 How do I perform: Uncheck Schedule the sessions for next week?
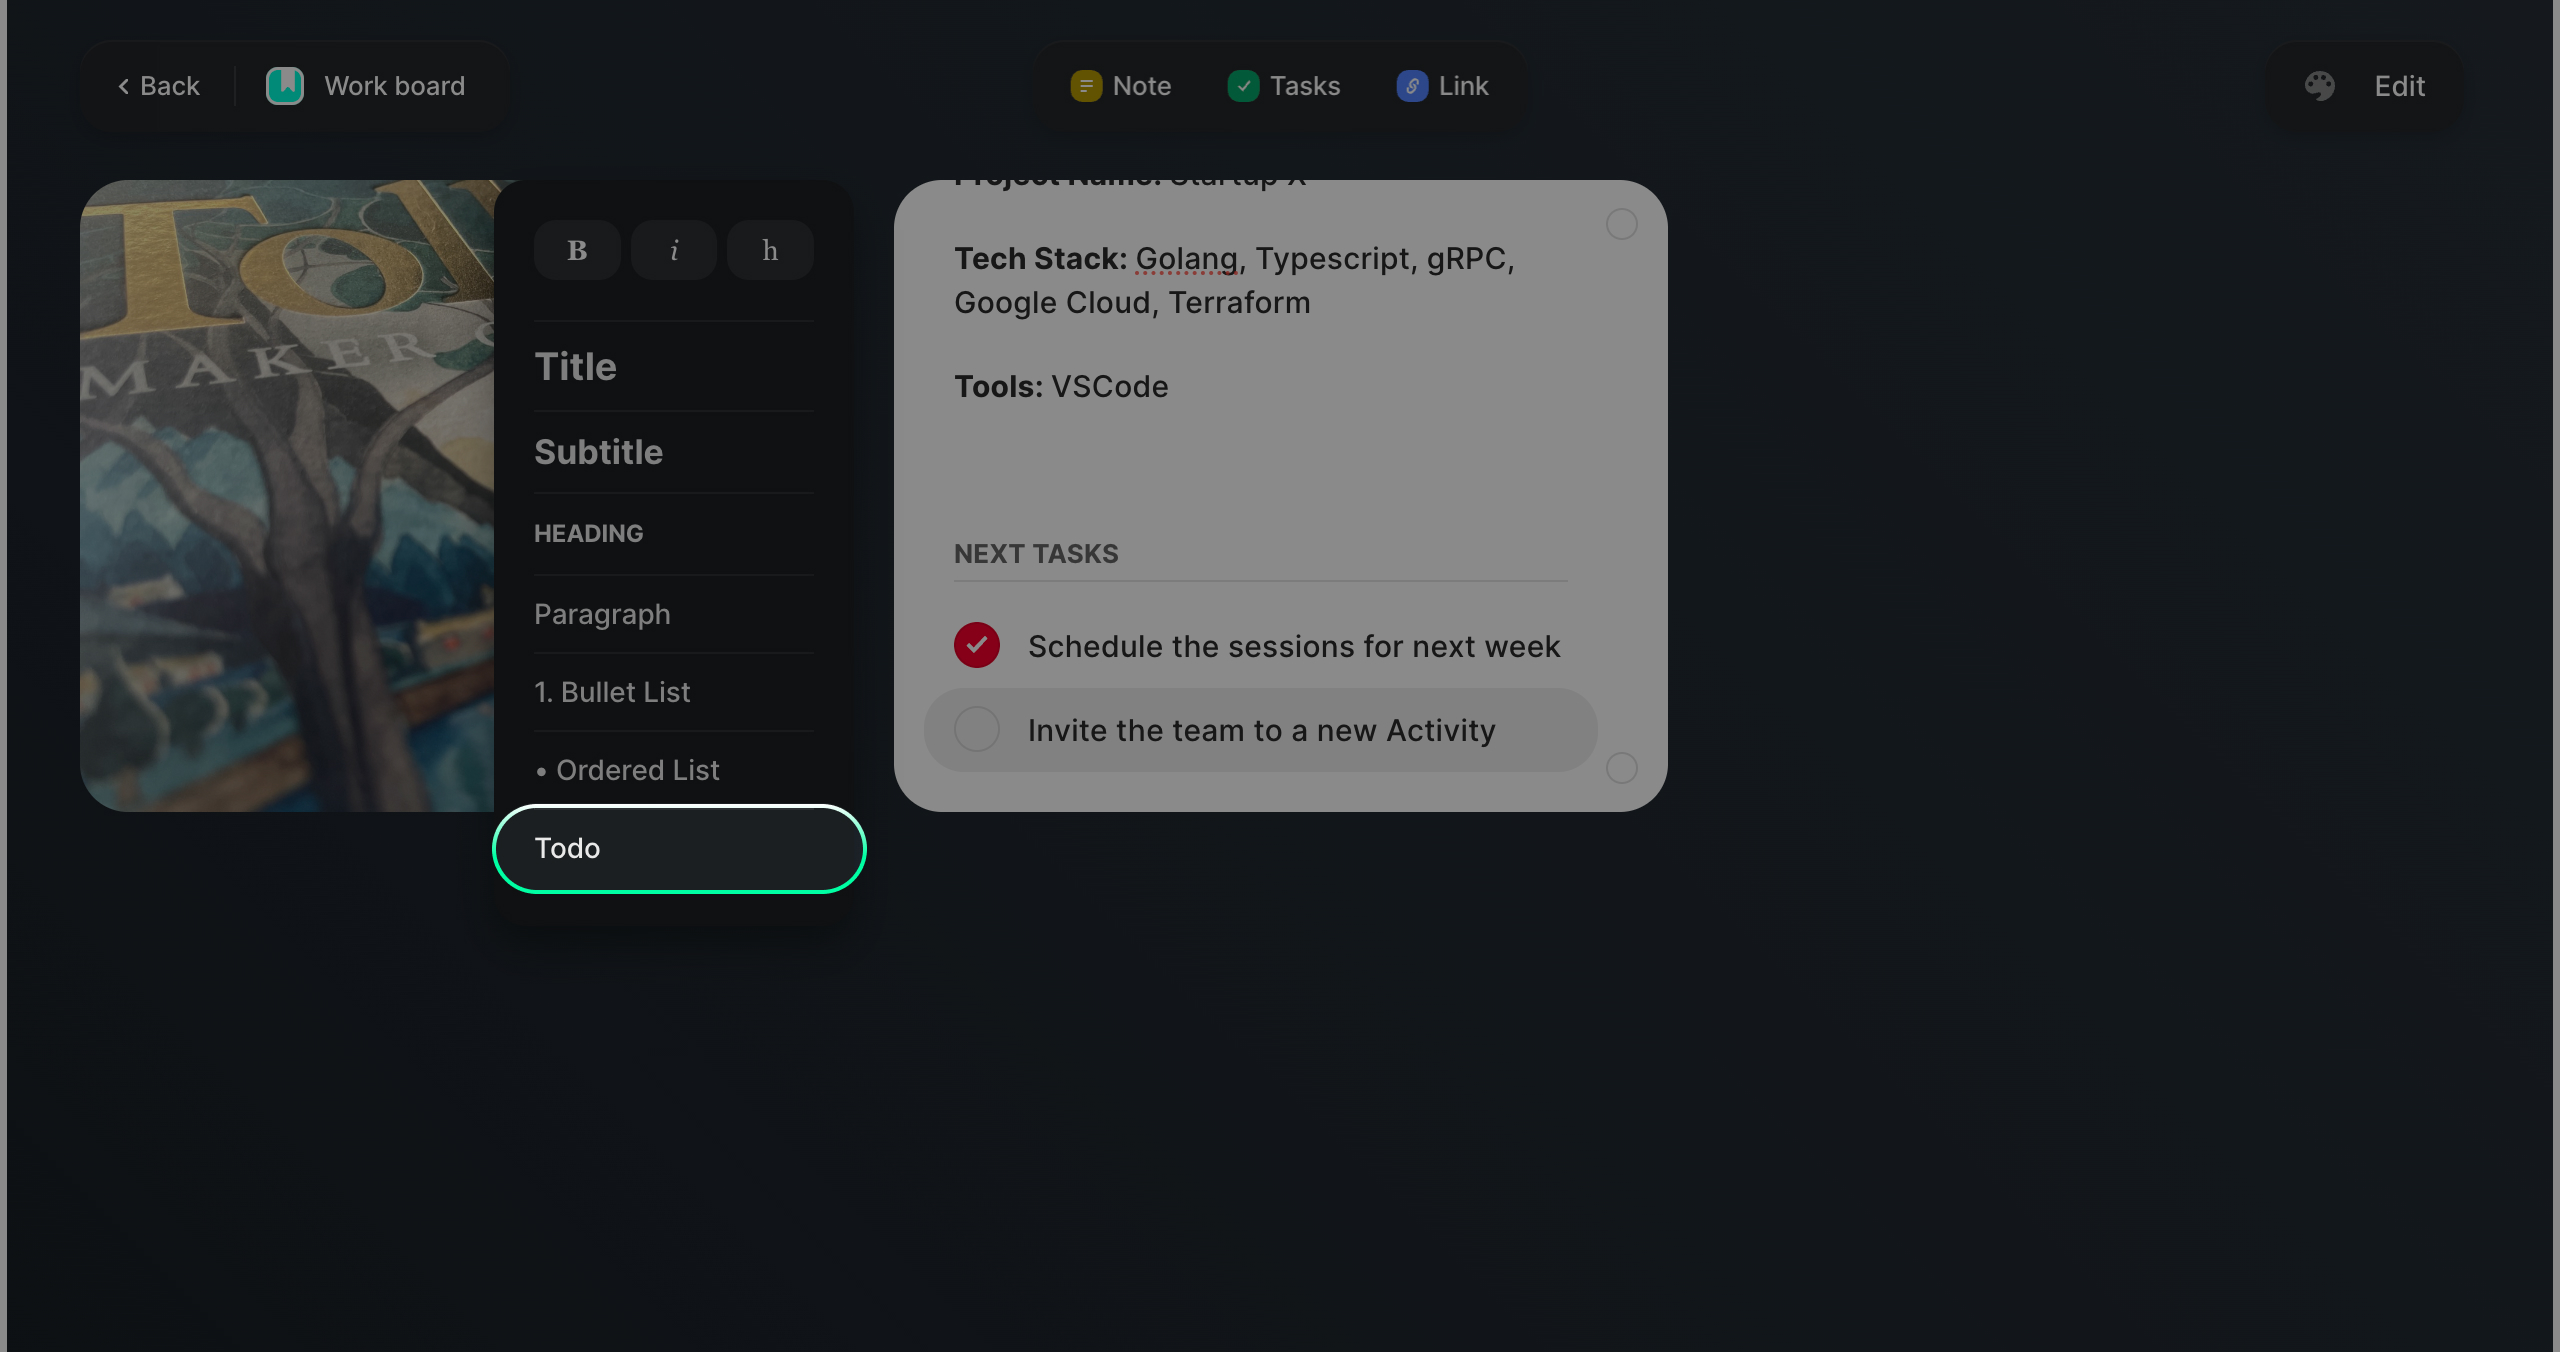[x=976, y=645]
